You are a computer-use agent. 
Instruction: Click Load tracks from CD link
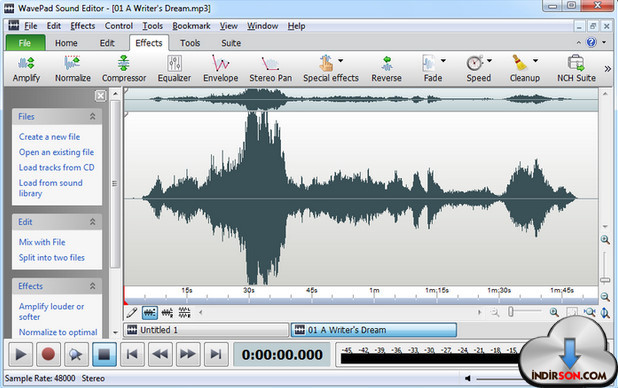(x=56, y=167)
